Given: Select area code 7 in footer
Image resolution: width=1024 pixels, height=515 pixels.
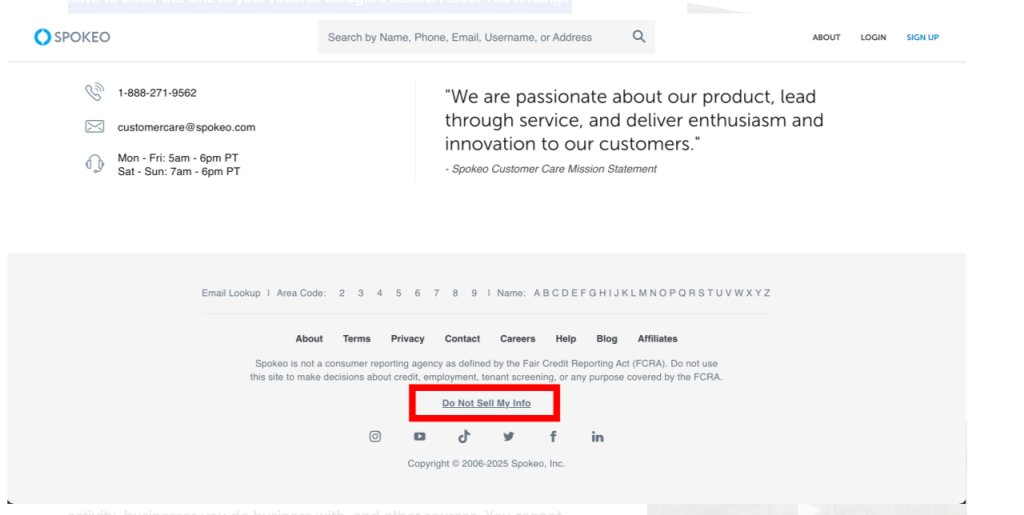Looking at the screenshot, I should pos(436,293).
